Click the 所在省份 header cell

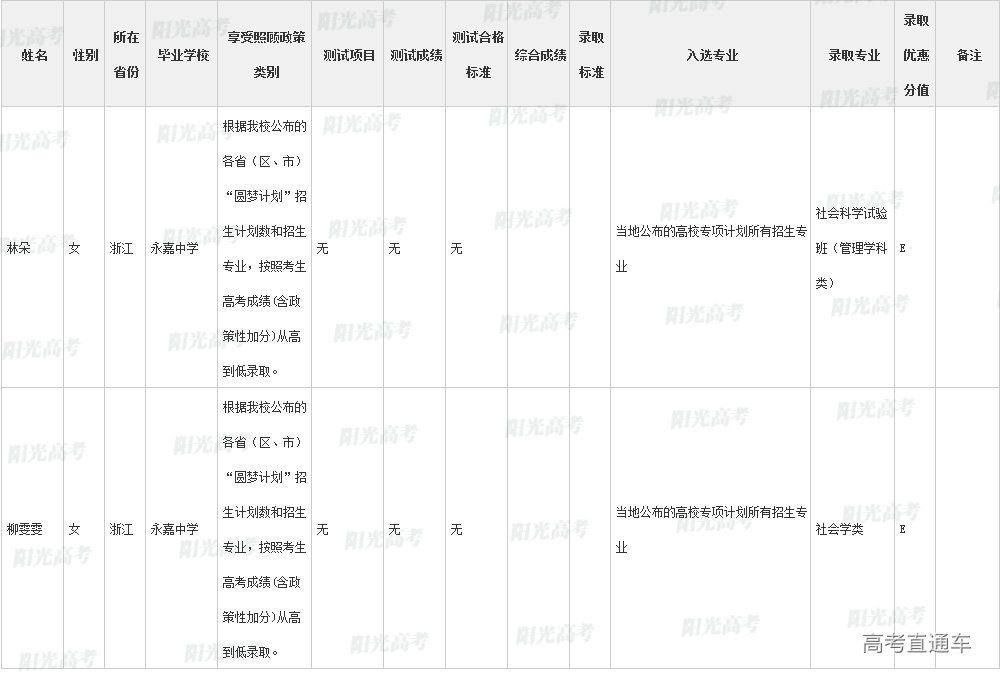125,55
